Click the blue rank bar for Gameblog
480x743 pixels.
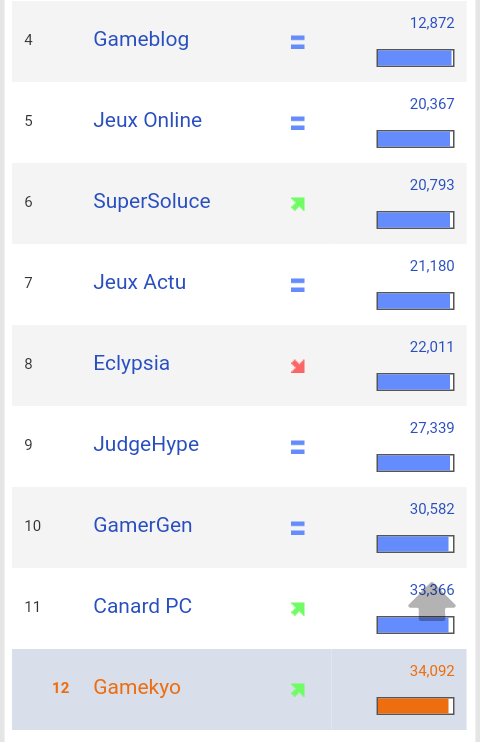point(416,58)
